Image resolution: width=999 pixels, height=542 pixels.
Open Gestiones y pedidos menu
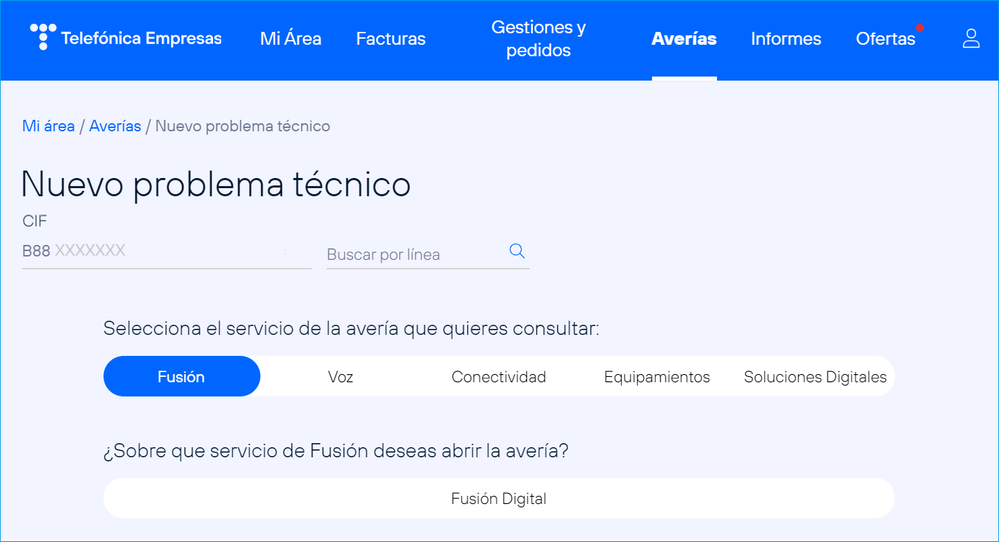point(538,39)
